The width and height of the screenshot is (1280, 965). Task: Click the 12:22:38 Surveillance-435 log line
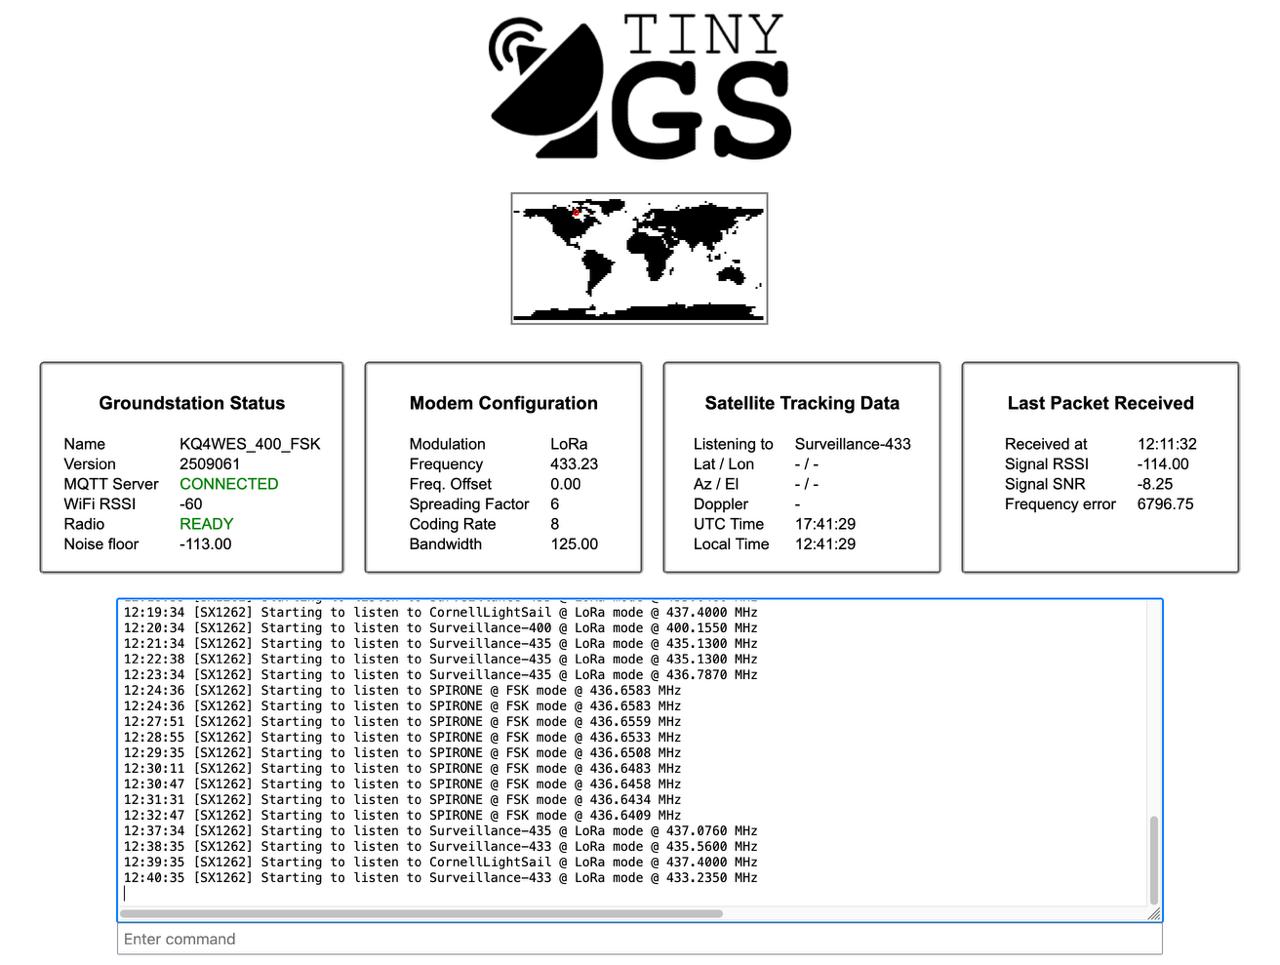tap(440, 659)
